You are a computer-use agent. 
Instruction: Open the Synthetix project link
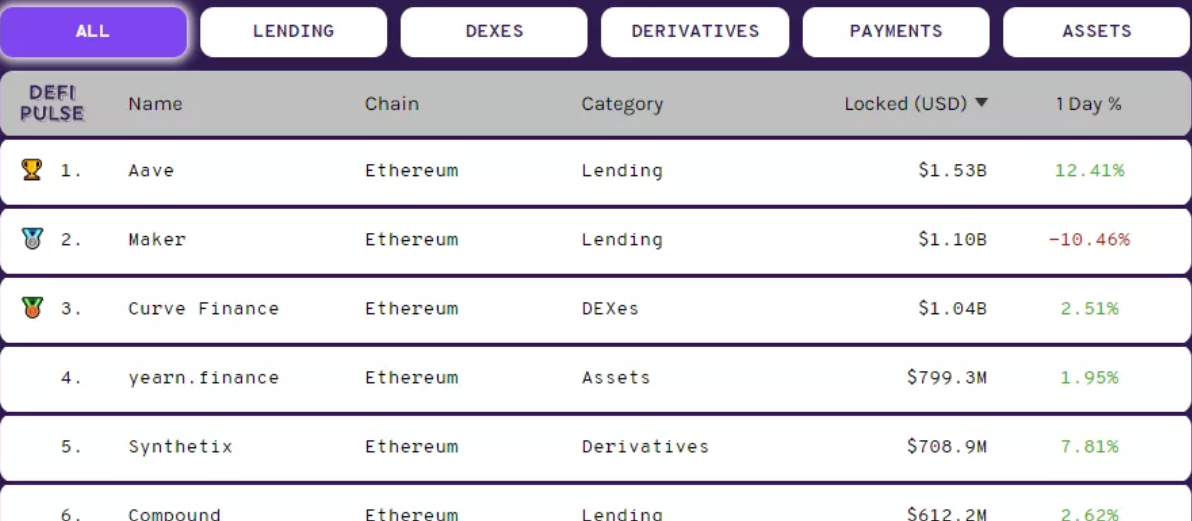point(180,446)
